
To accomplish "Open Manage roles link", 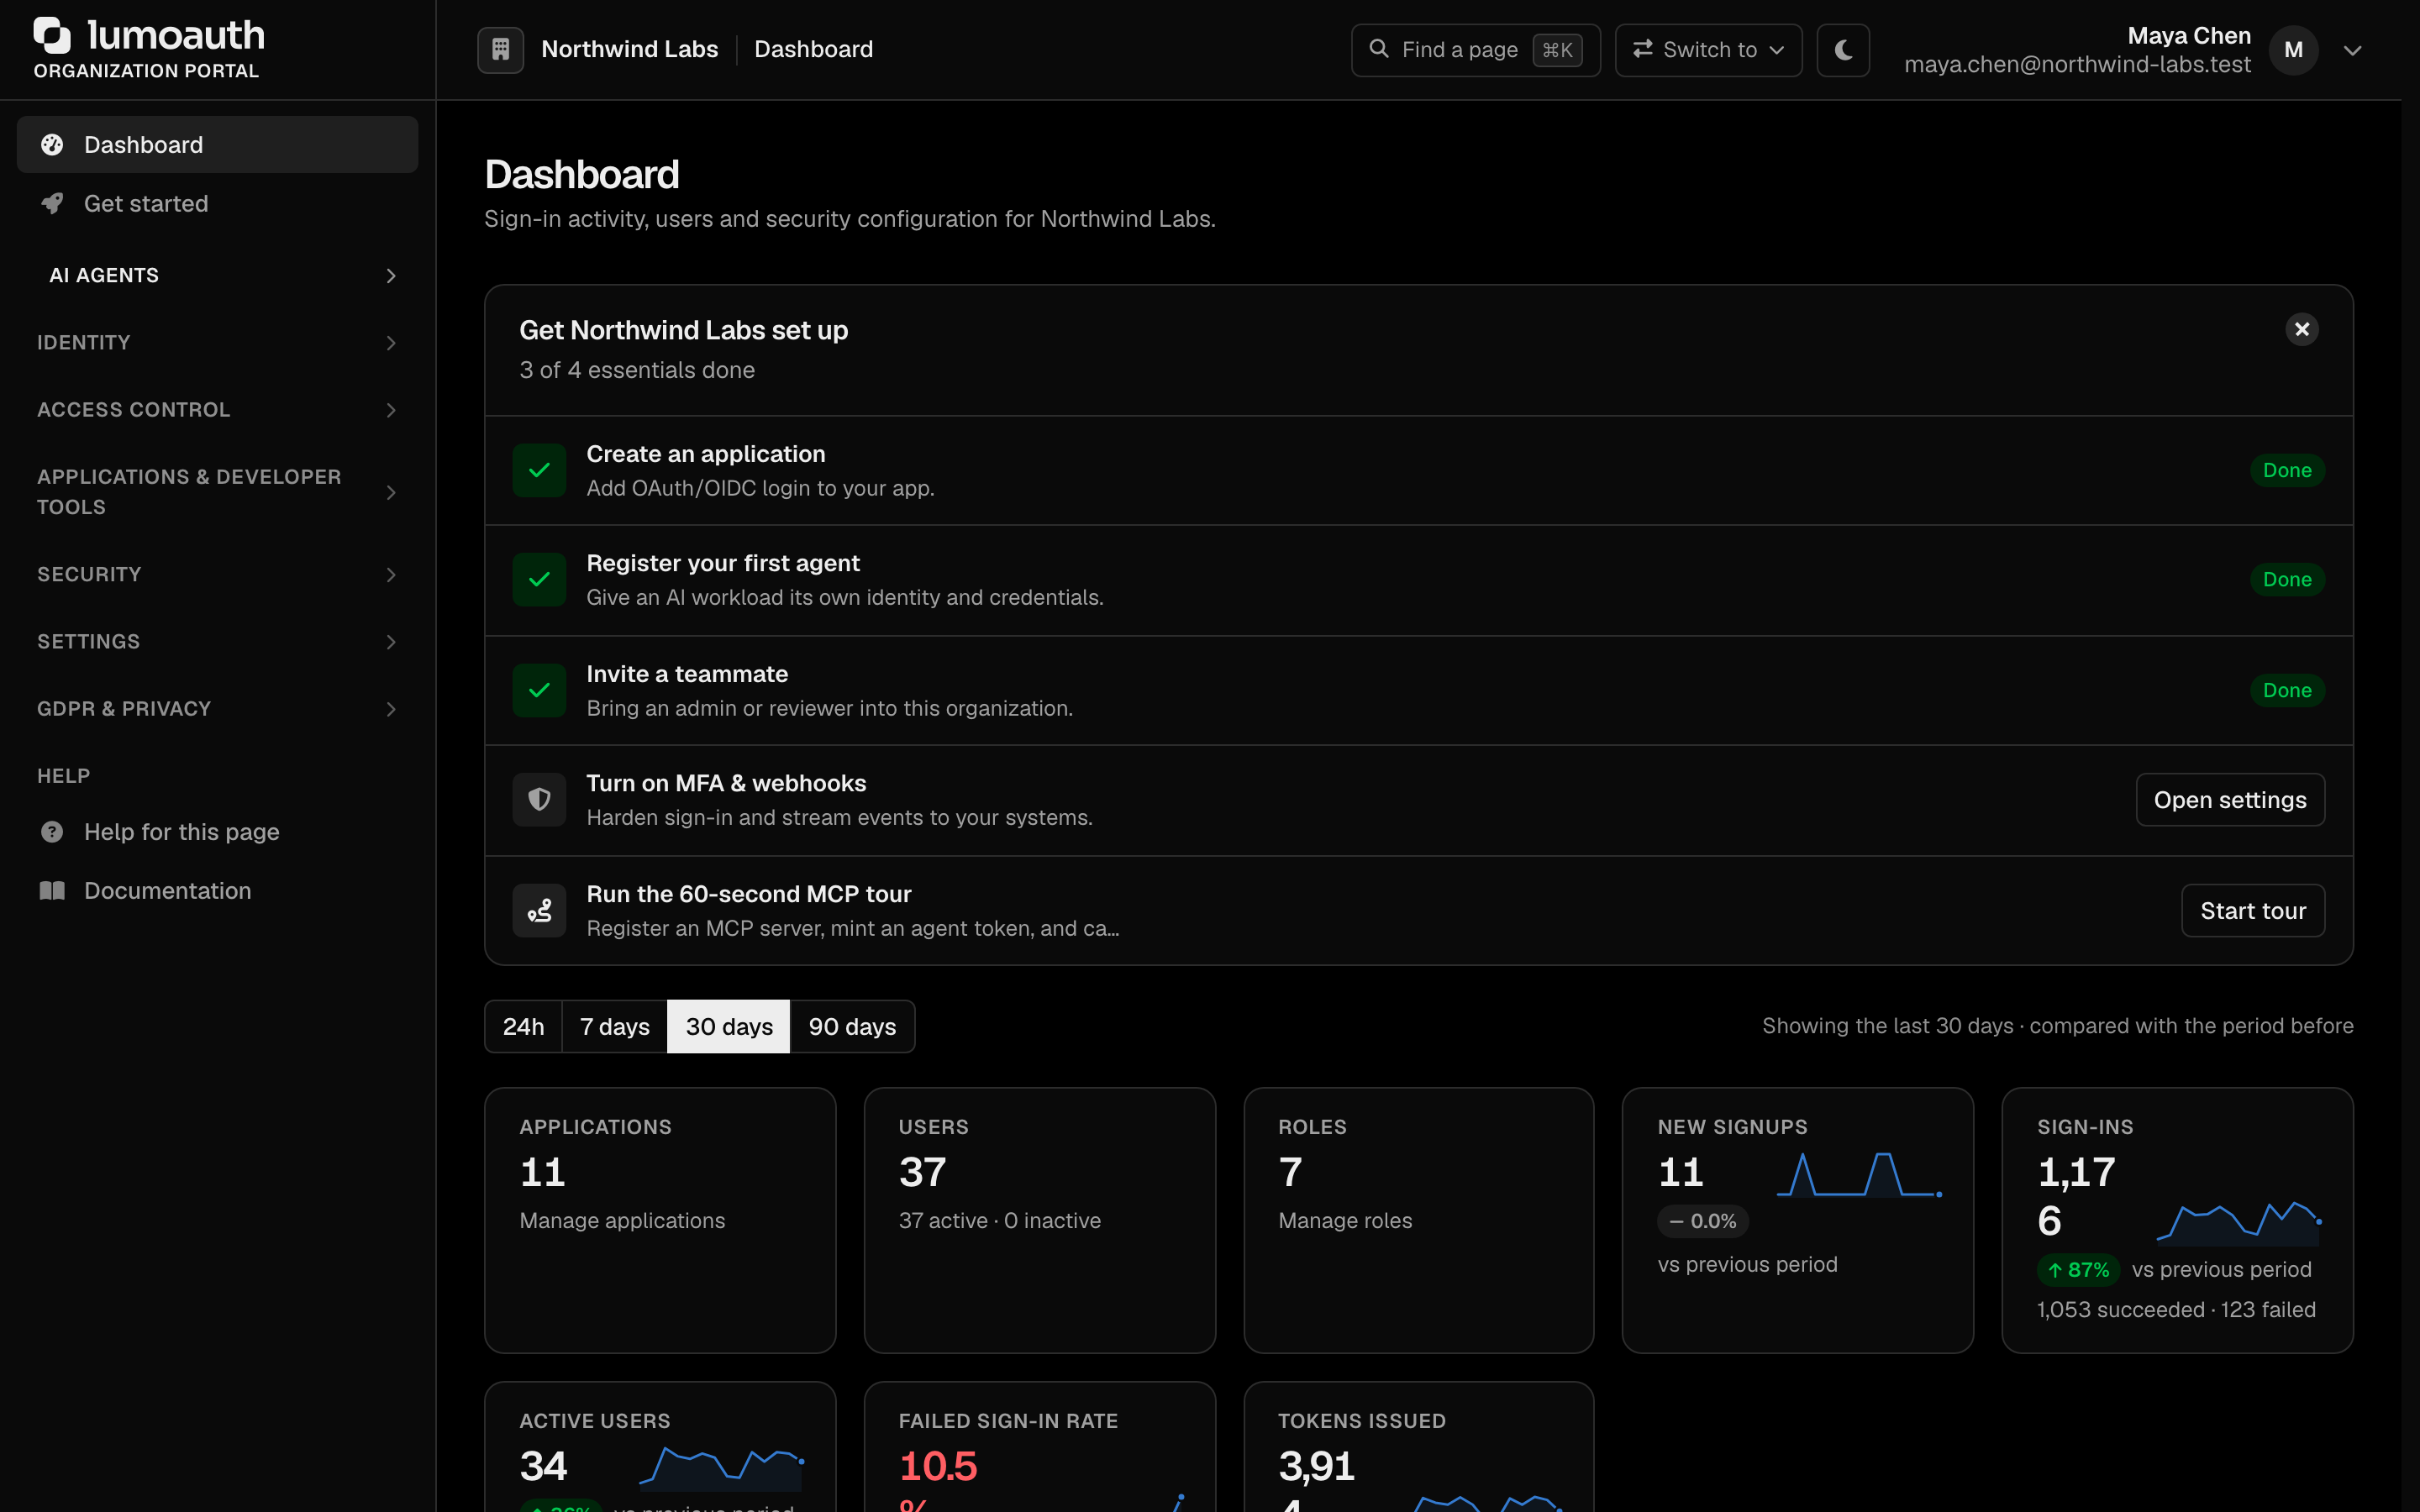I will pyautogui.click(x=1345, y=1220).
